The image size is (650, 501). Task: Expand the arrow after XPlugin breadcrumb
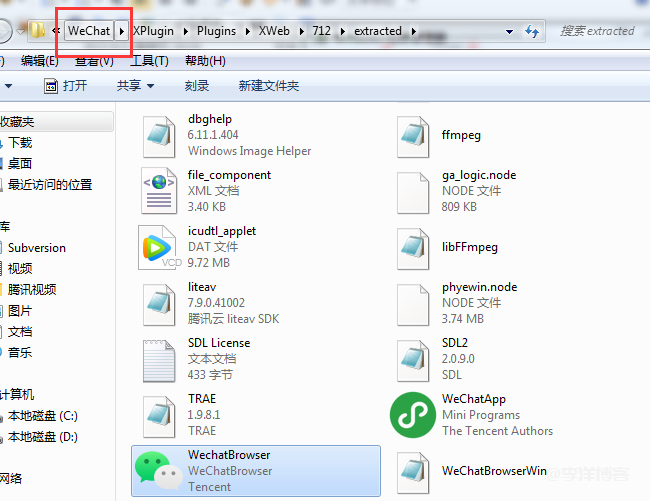184,31
